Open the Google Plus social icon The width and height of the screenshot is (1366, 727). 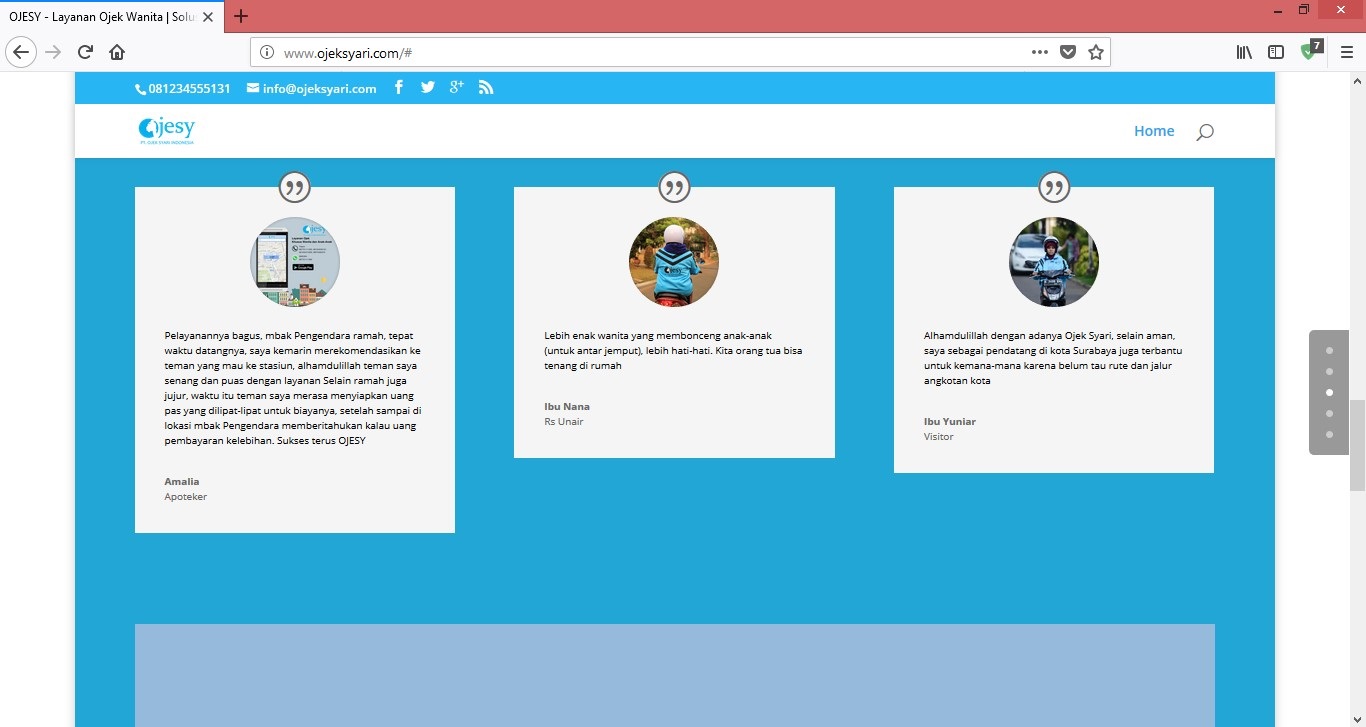coord(456,88)
